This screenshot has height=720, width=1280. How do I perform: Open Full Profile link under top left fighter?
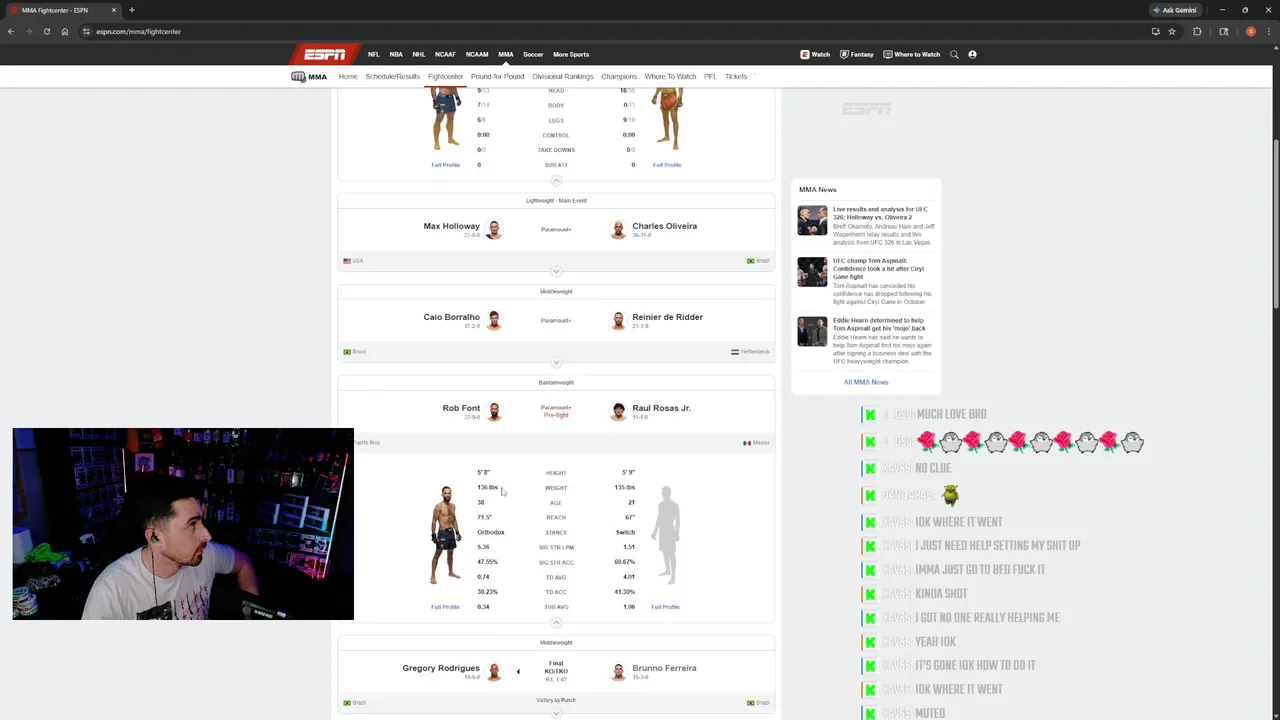tap(445, 165)
